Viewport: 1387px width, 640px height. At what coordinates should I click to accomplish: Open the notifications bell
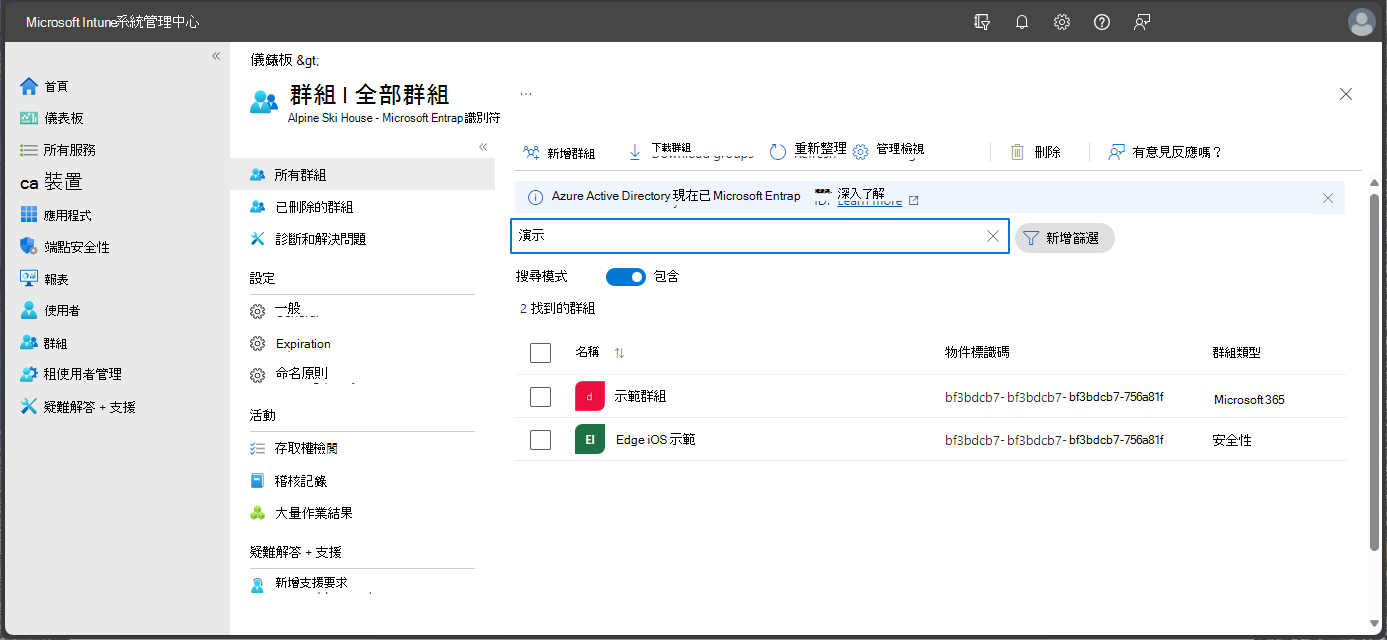click(x=1022, y=22)
